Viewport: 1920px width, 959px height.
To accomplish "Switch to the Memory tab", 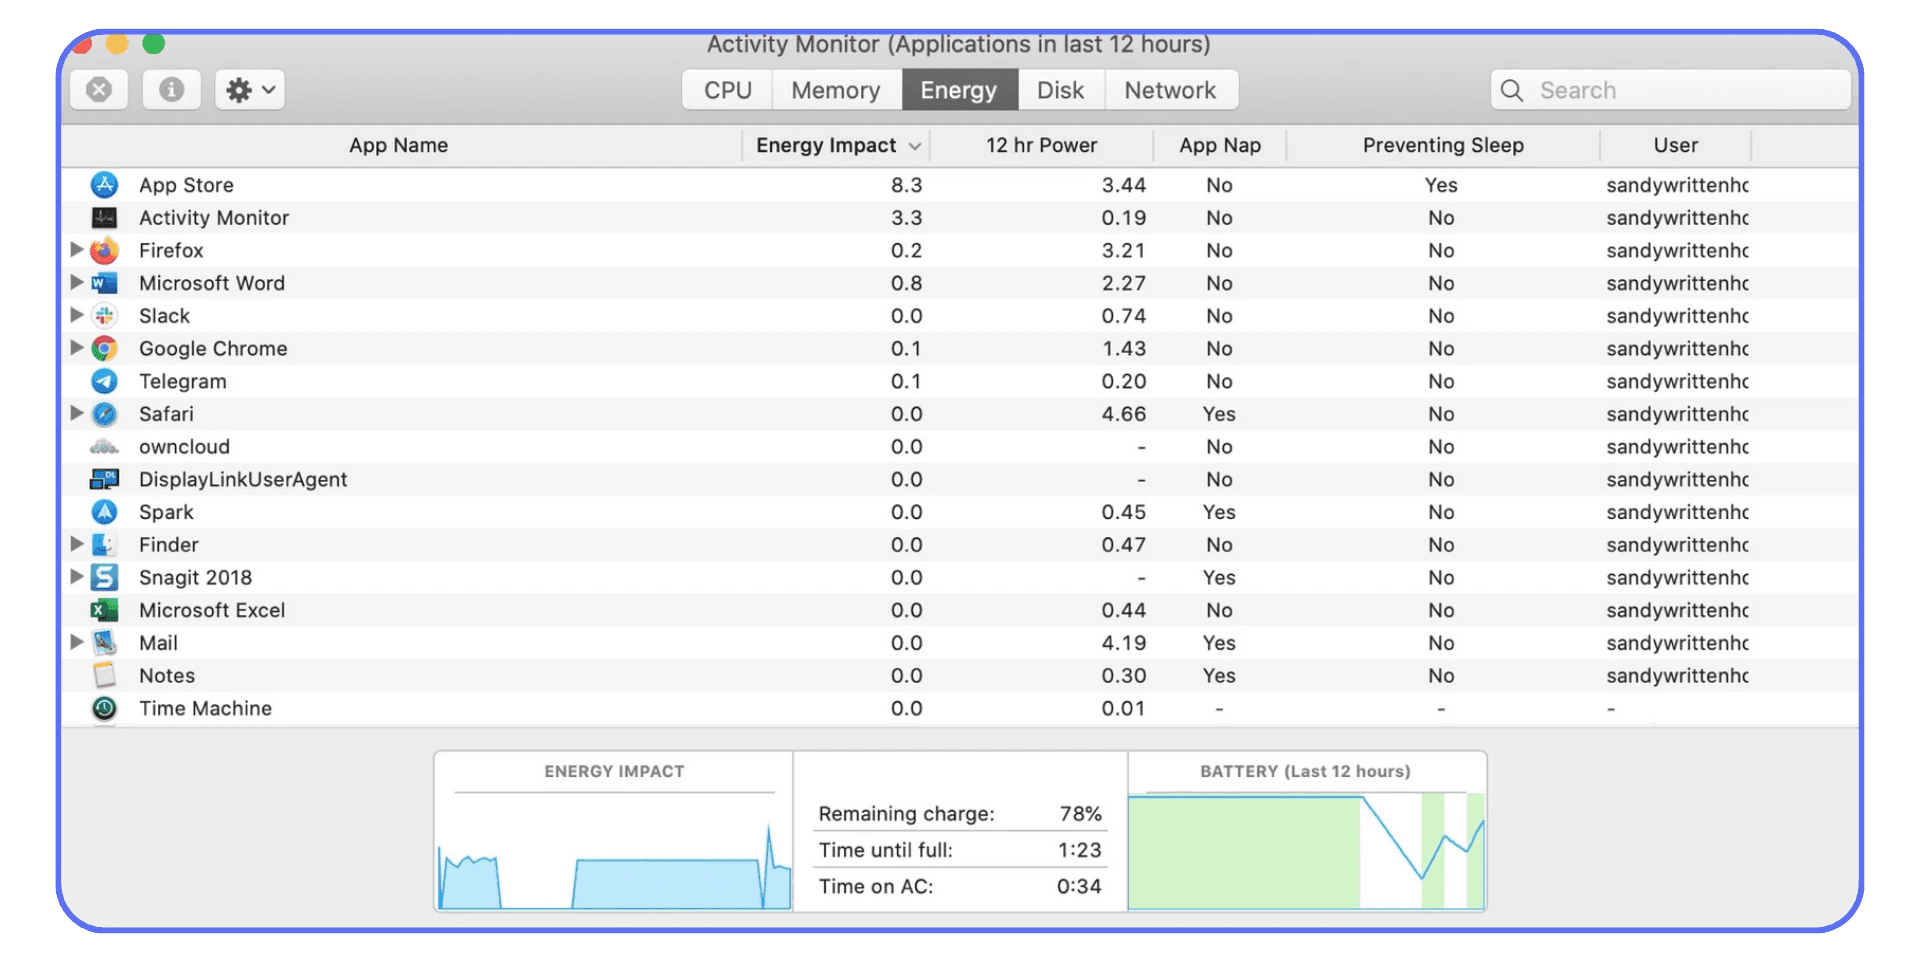I will point(836,90).
